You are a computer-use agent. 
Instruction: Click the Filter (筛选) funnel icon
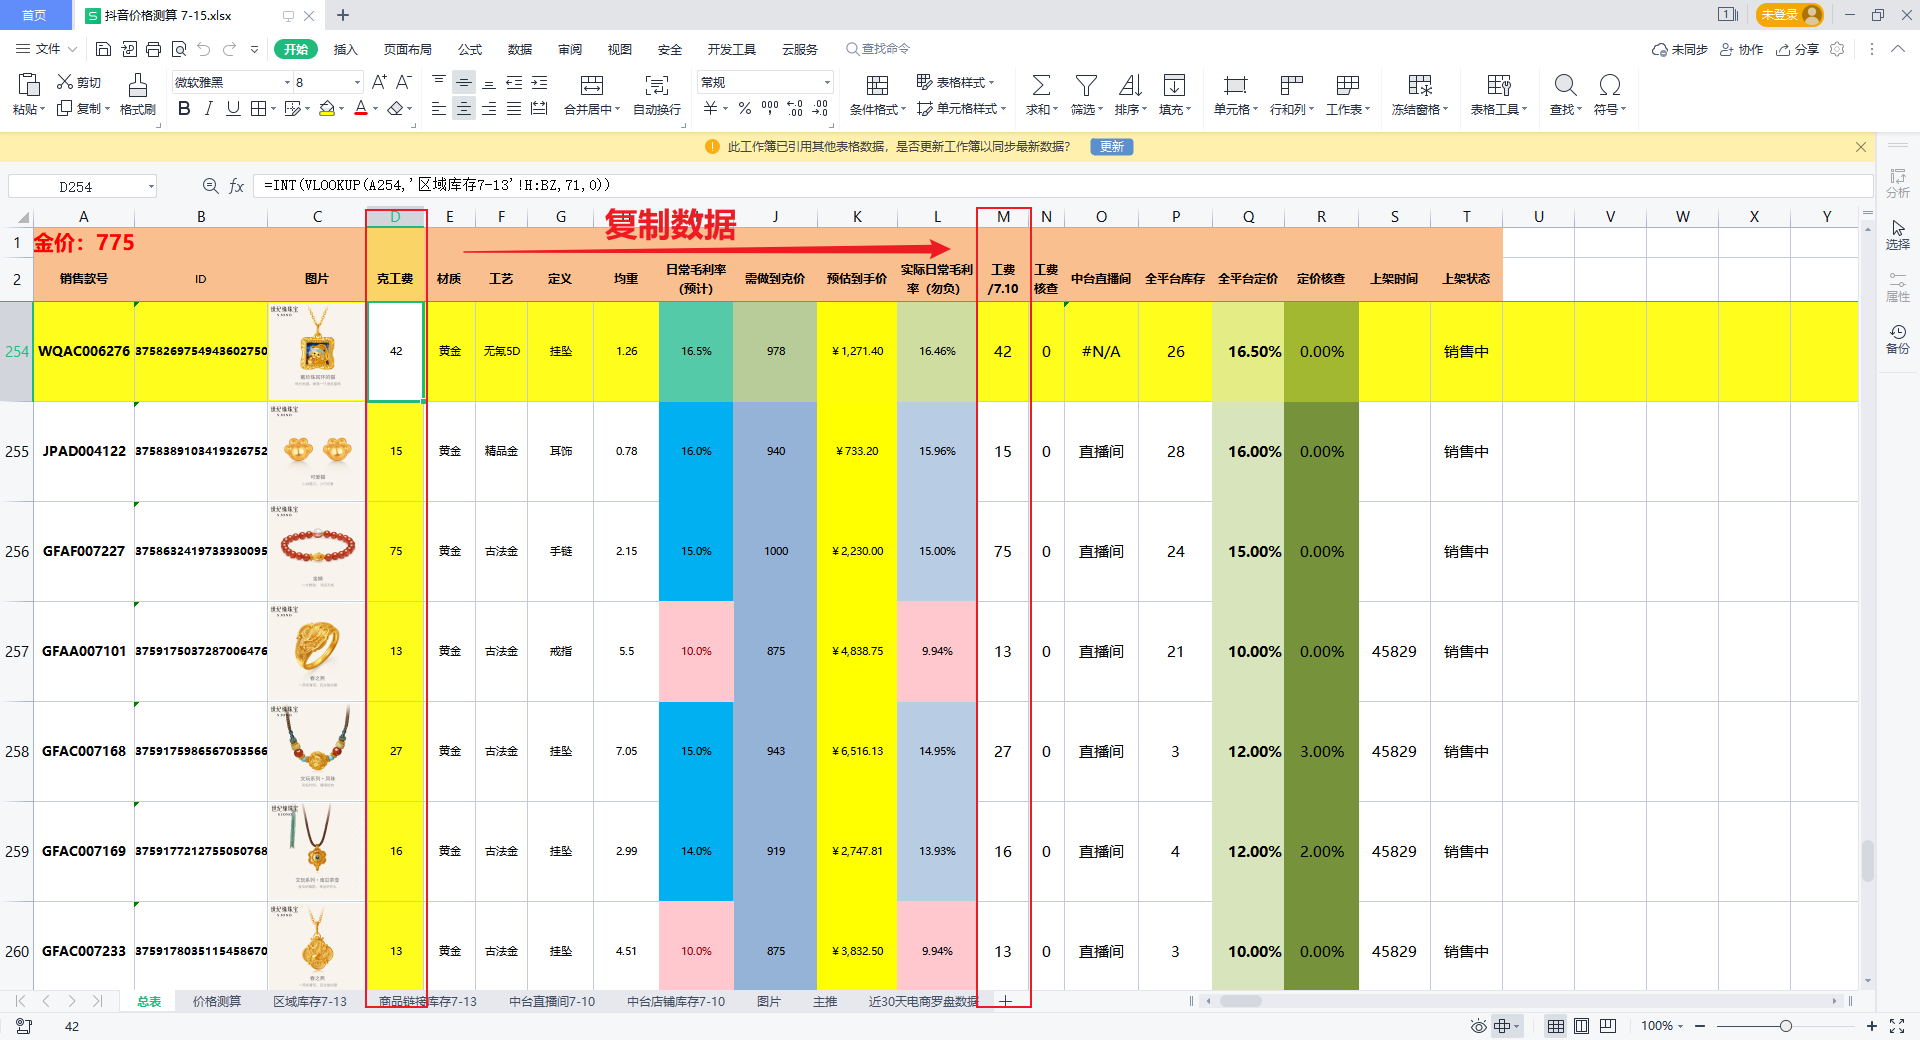1086,86
